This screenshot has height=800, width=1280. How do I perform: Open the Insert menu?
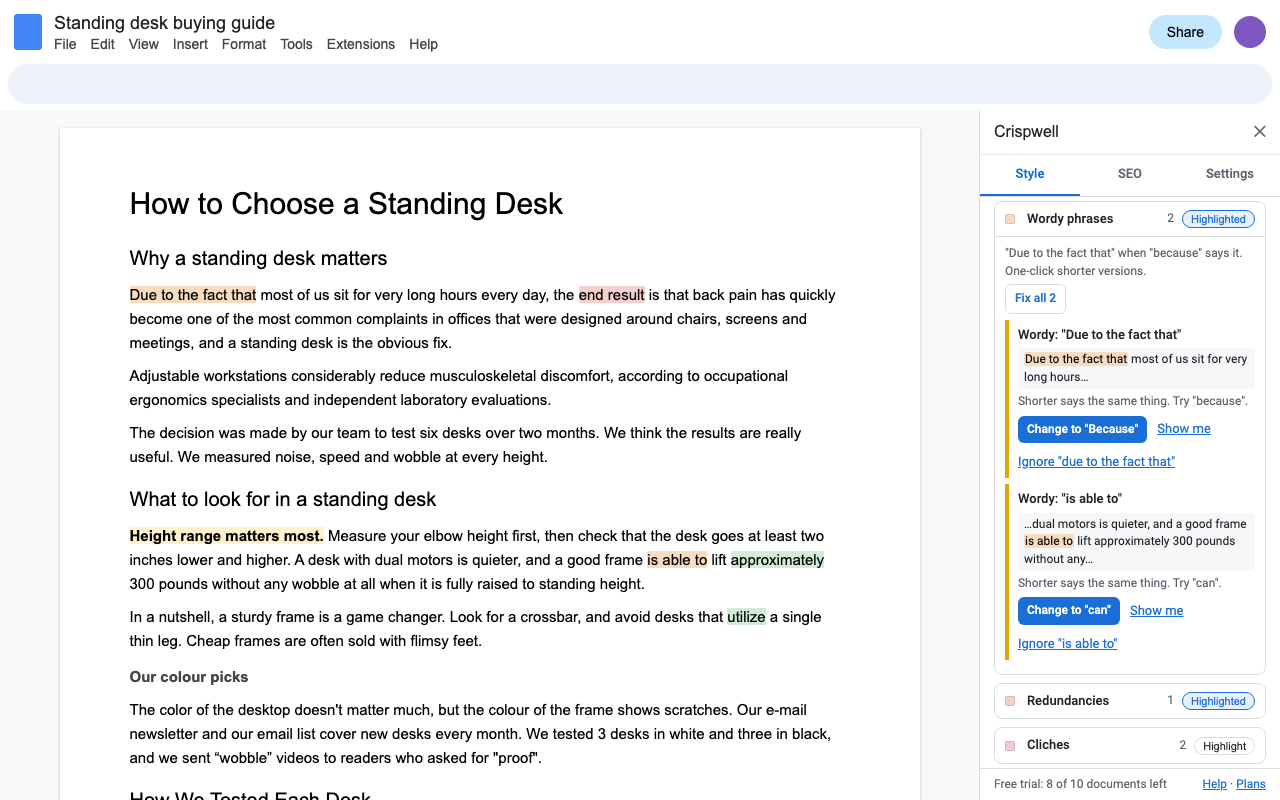coord(190,44)
